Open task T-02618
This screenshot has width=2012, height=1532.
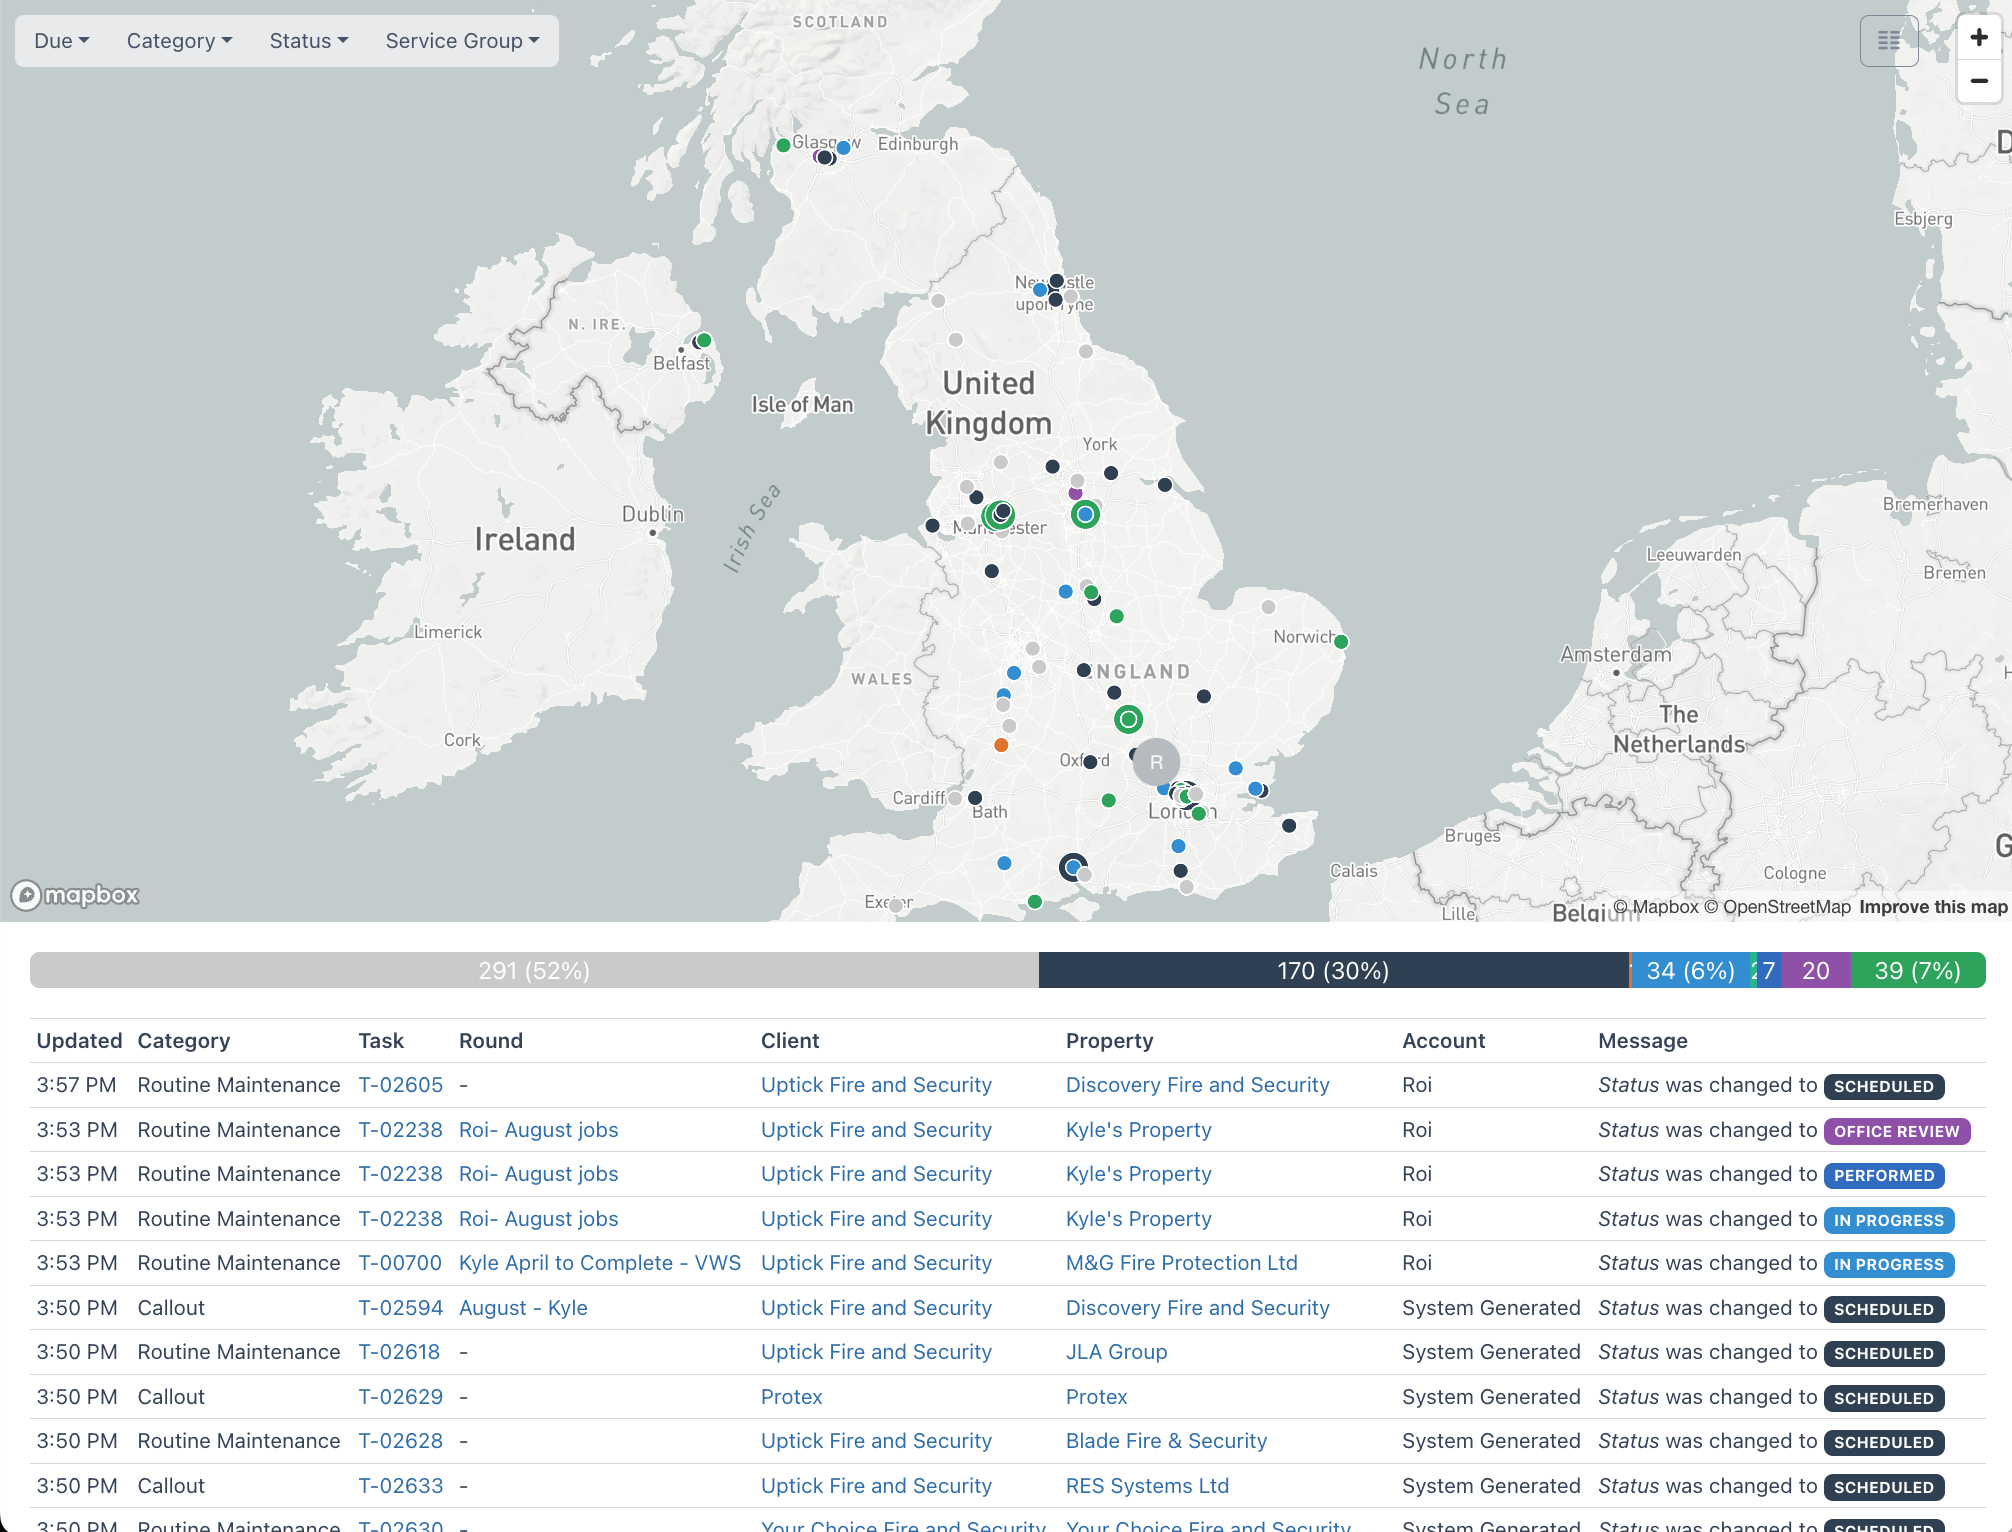(399, 1352)
